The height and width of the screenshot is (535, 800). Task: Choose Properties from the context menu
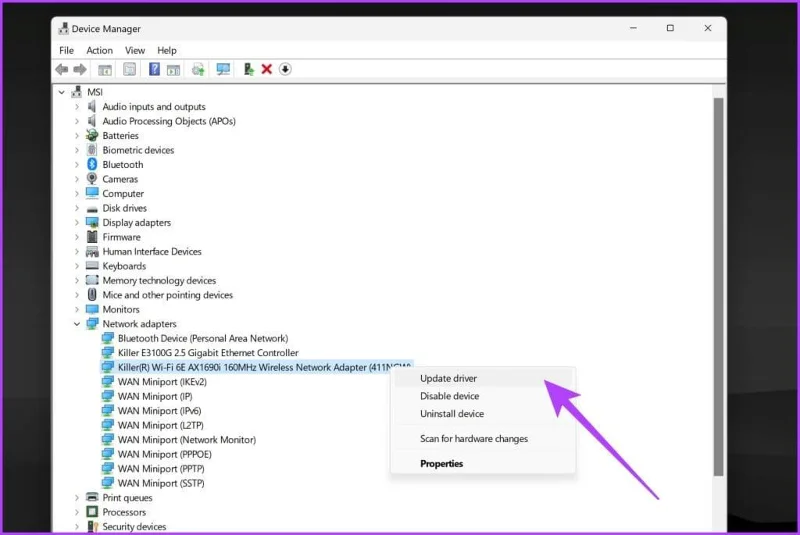[x=483, y=464]
